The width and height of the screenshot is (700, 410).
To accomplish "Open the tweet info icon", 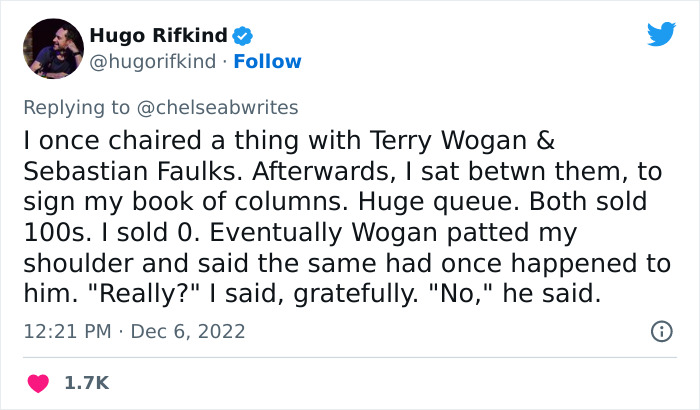I will [661, 331].
